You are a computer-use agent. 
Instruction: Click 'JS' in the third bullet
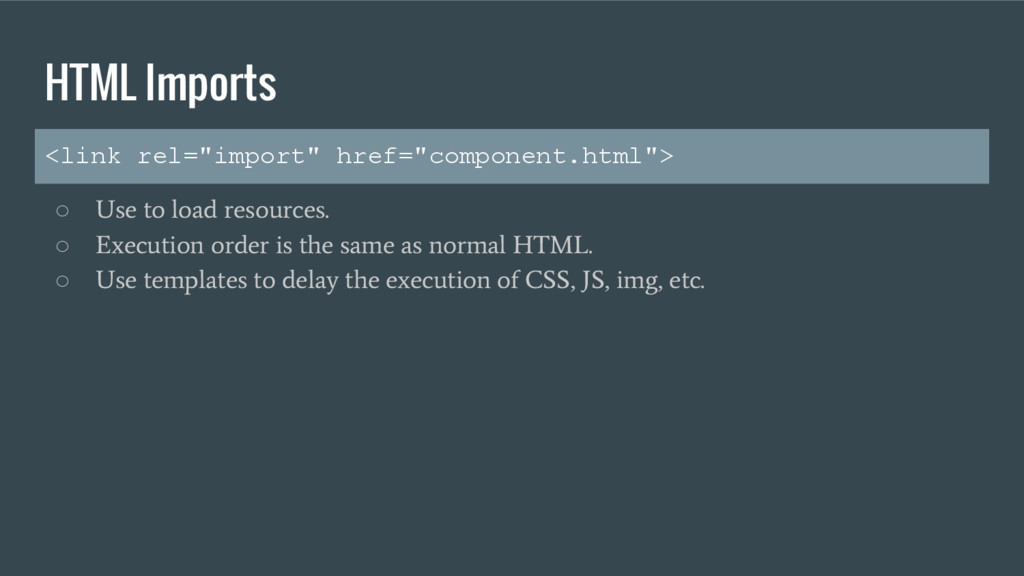(593, 280)
